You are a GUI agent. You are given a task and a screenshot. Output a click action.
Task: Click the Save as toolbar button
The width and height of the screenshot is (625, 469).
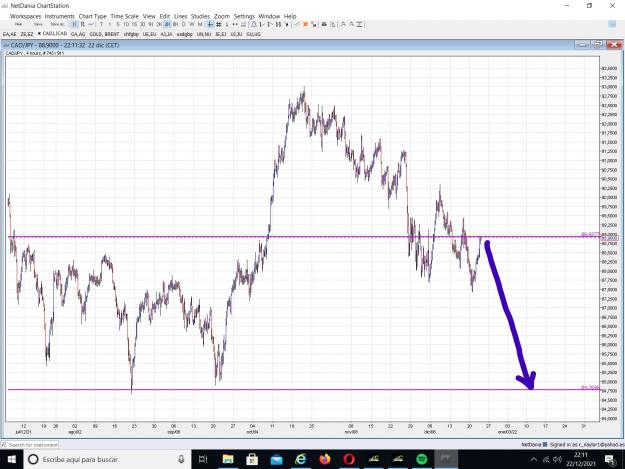[57, 24]
